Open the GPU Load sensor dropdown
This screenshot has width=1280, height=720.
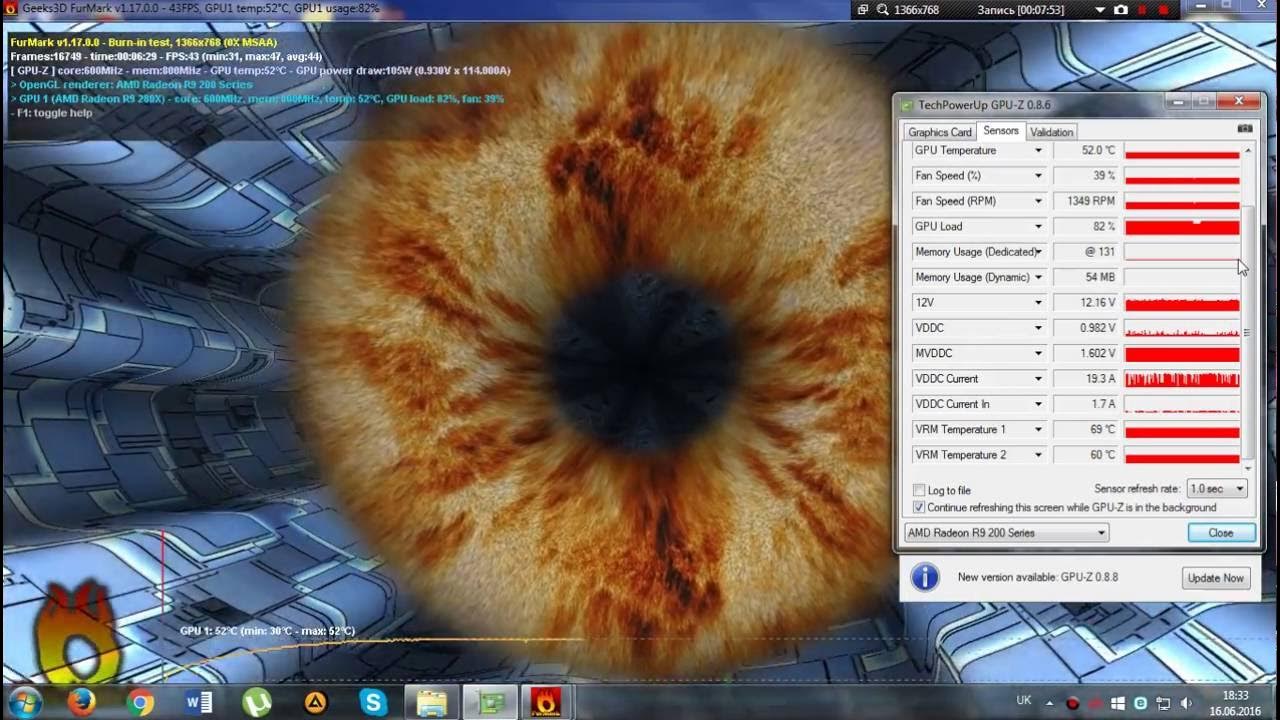pos(1038,226)
